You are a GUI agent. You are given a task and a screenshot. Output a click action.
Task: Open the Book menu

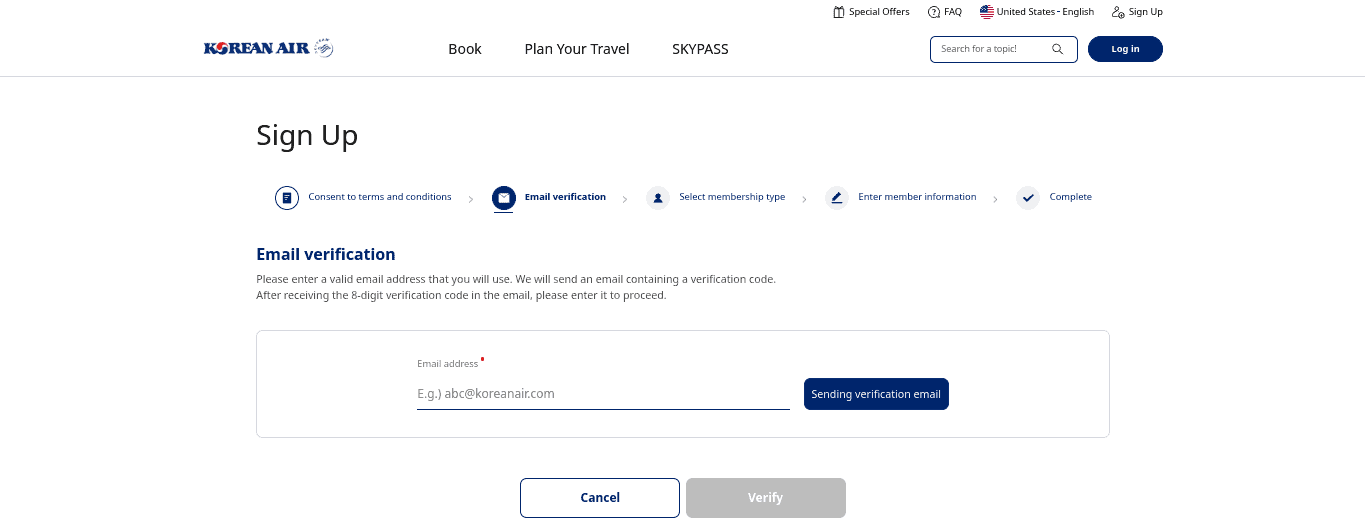tap(465, 49)
